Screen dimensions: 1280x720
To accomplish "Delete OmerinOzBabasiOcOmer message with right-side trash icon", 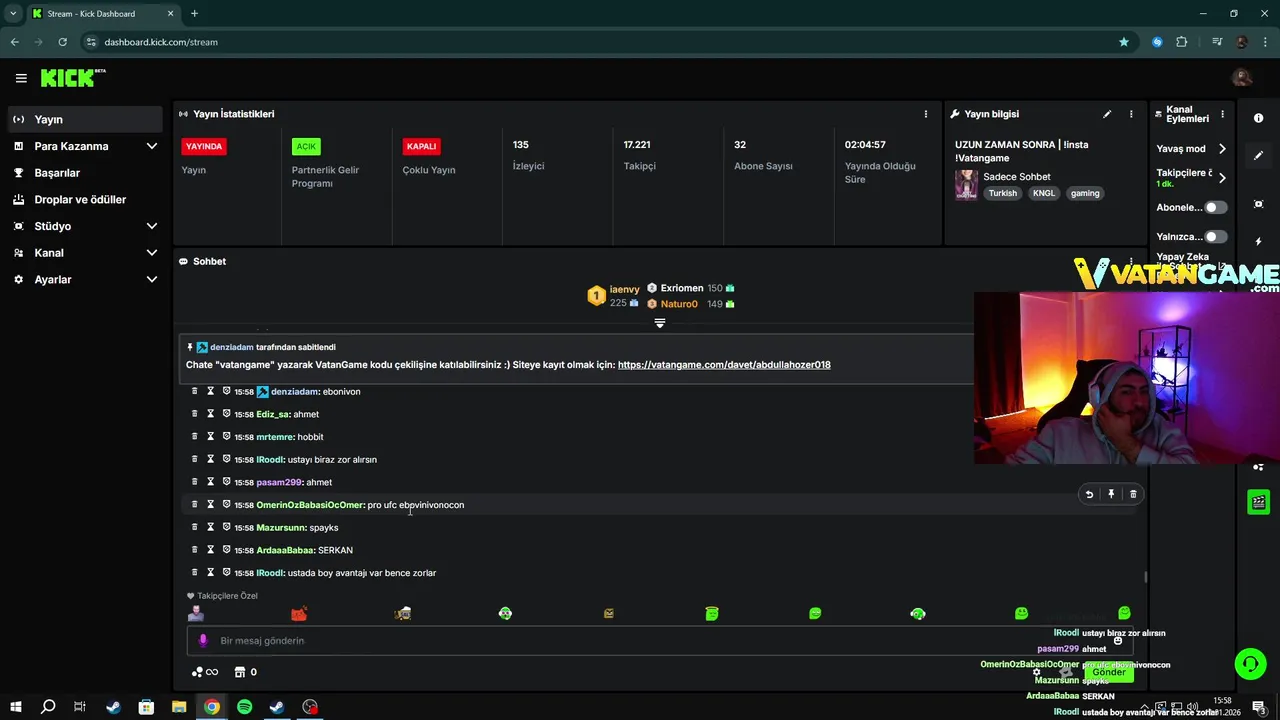I will (1133, 494).
